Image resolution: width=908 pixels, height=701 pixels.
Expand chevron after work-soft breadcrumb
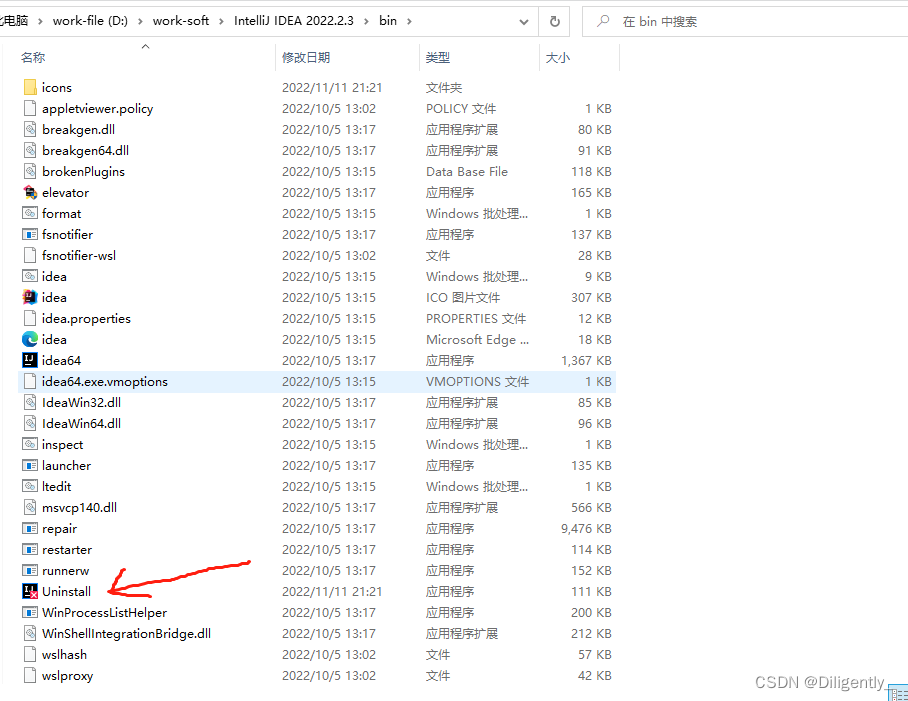click(221, 21)
